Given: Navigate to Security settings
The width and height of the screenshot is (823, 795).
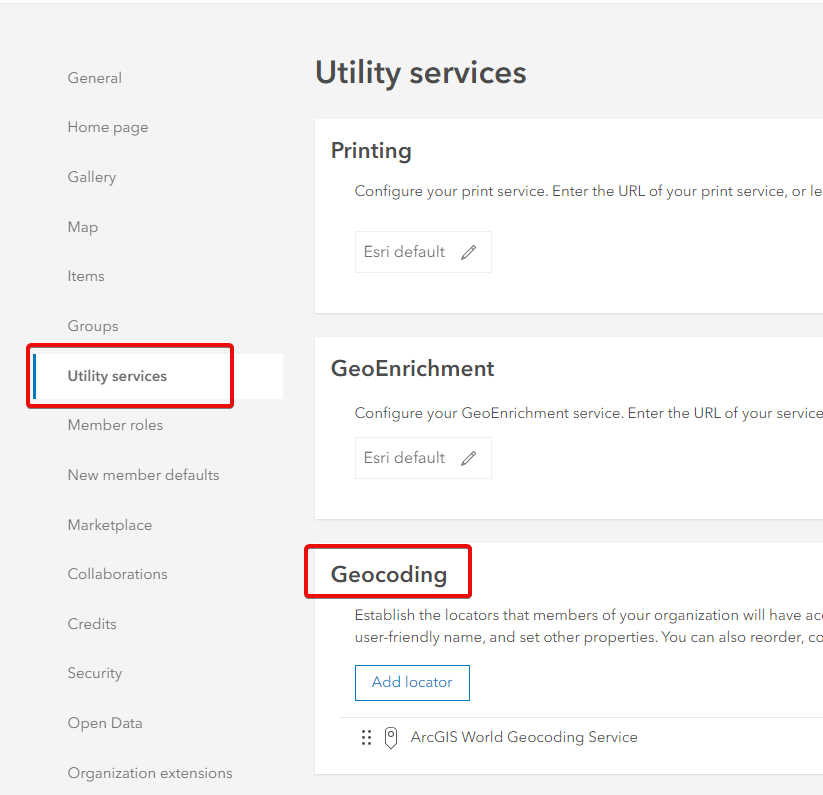Looking at the screenshot, I should (95, 673).
